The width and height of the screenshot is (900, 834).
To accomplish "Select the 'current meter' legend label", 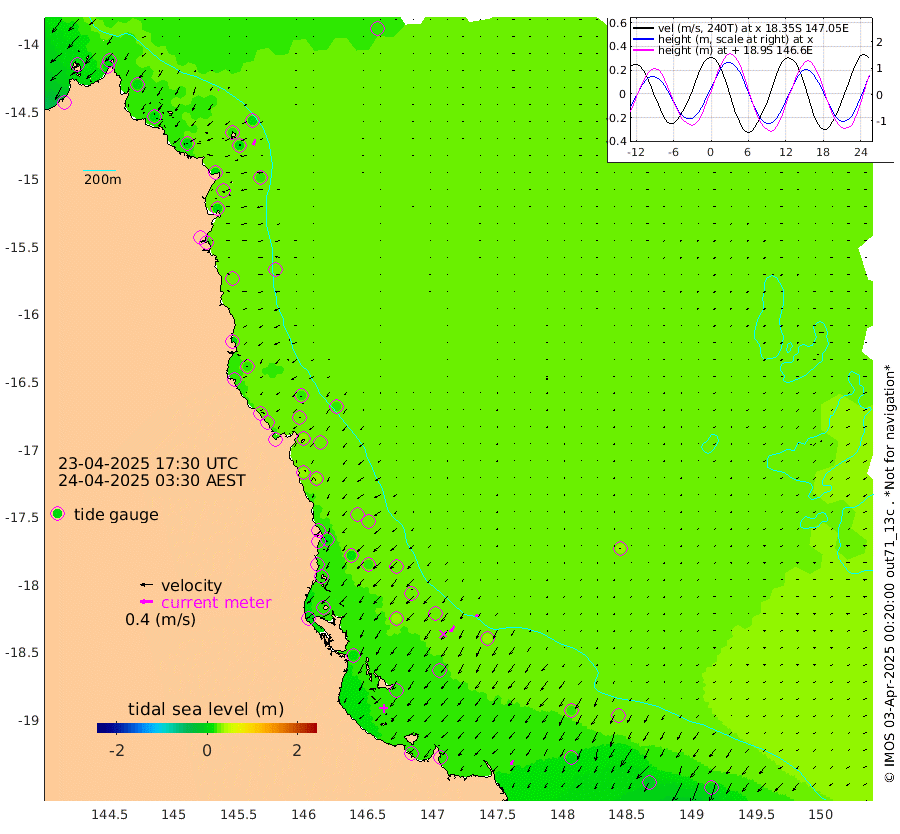I will point(216,603).
